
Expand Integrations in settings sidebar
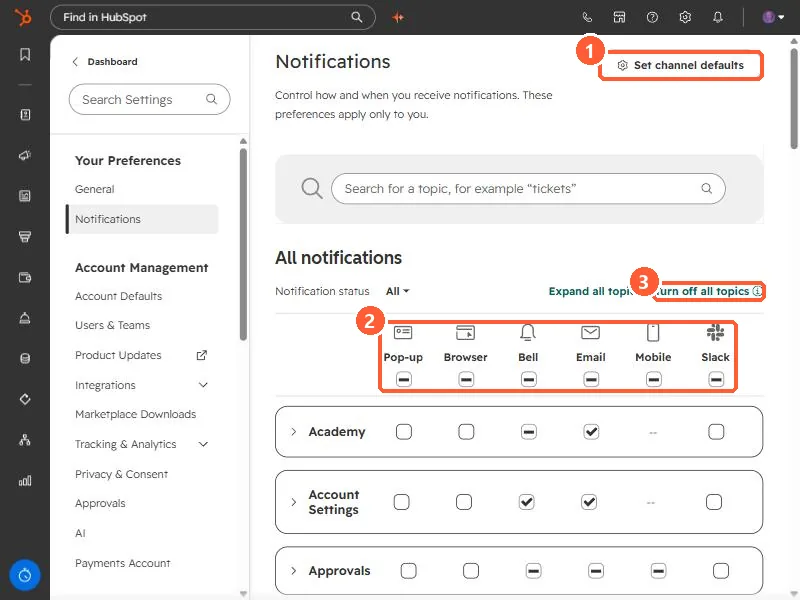click(x=203, y=385)
